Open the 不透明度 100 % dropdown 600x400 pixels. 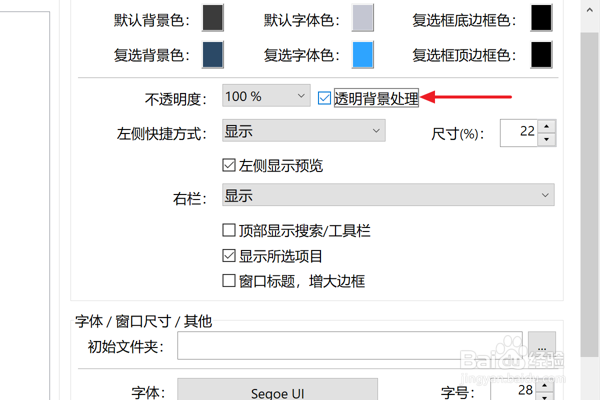(266, 96)
